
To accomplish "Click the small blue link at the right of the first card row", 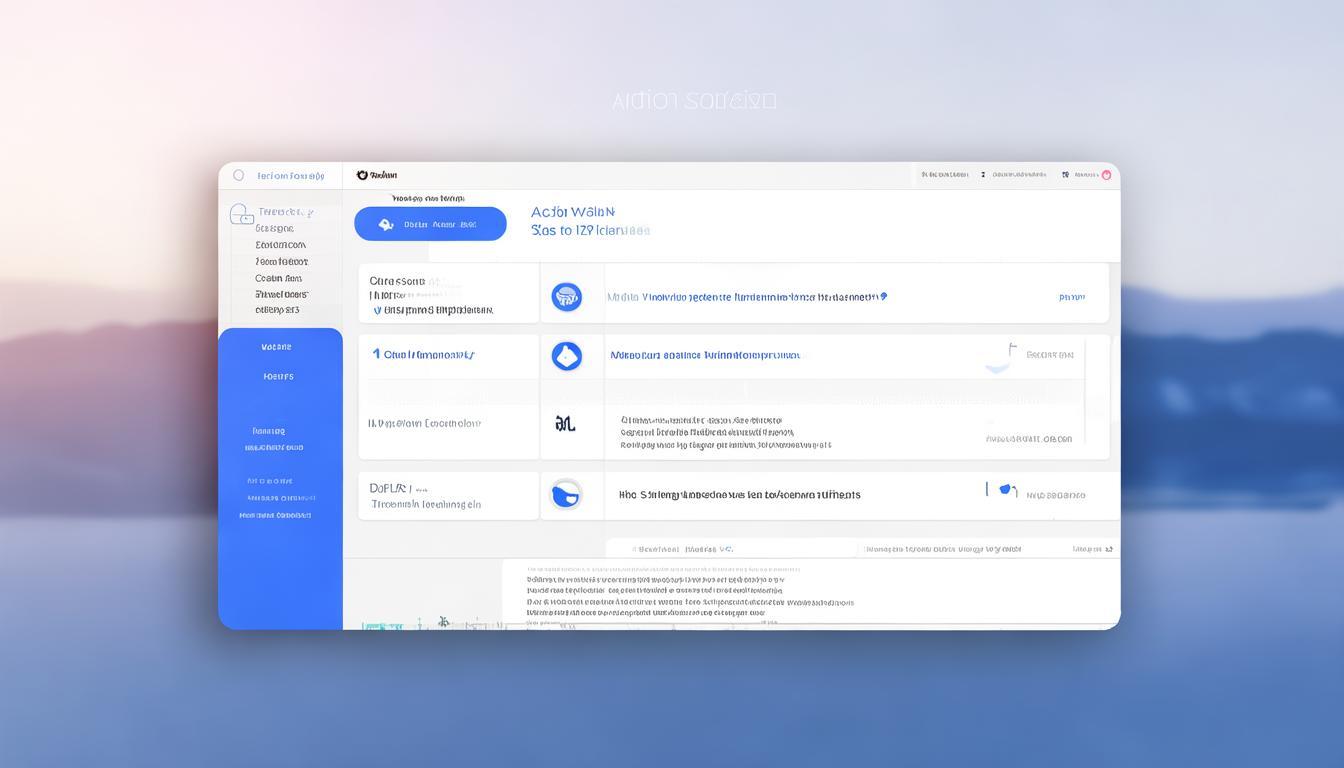I will tap(1072, 297).
